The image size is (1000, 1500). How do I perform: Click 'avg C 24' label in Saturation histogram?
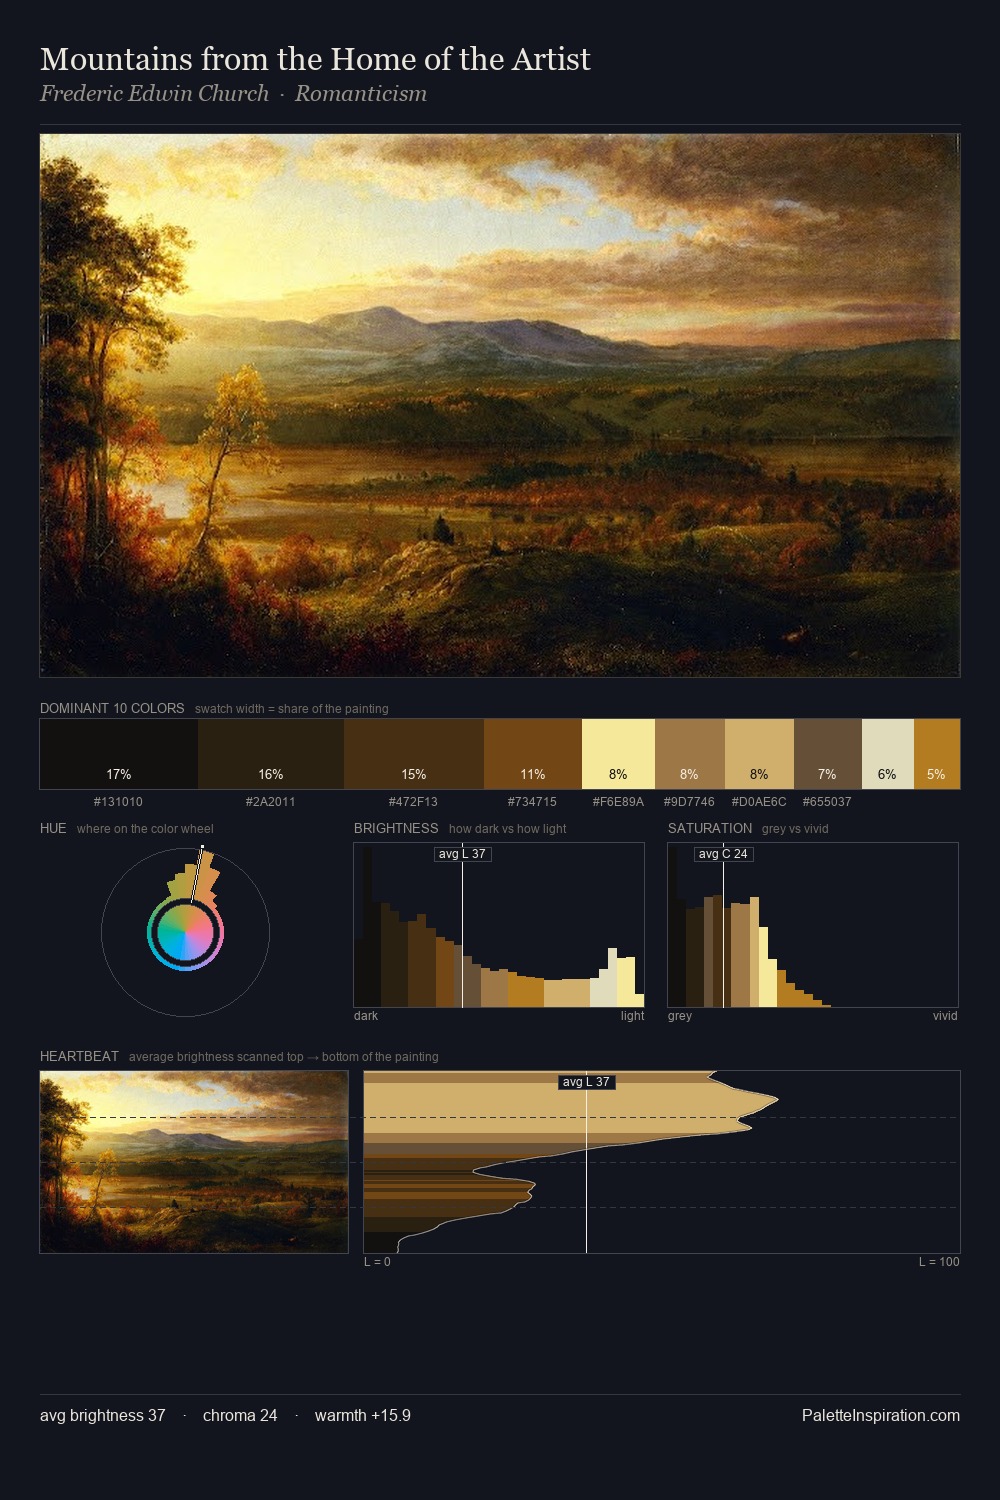pos(723,854)
